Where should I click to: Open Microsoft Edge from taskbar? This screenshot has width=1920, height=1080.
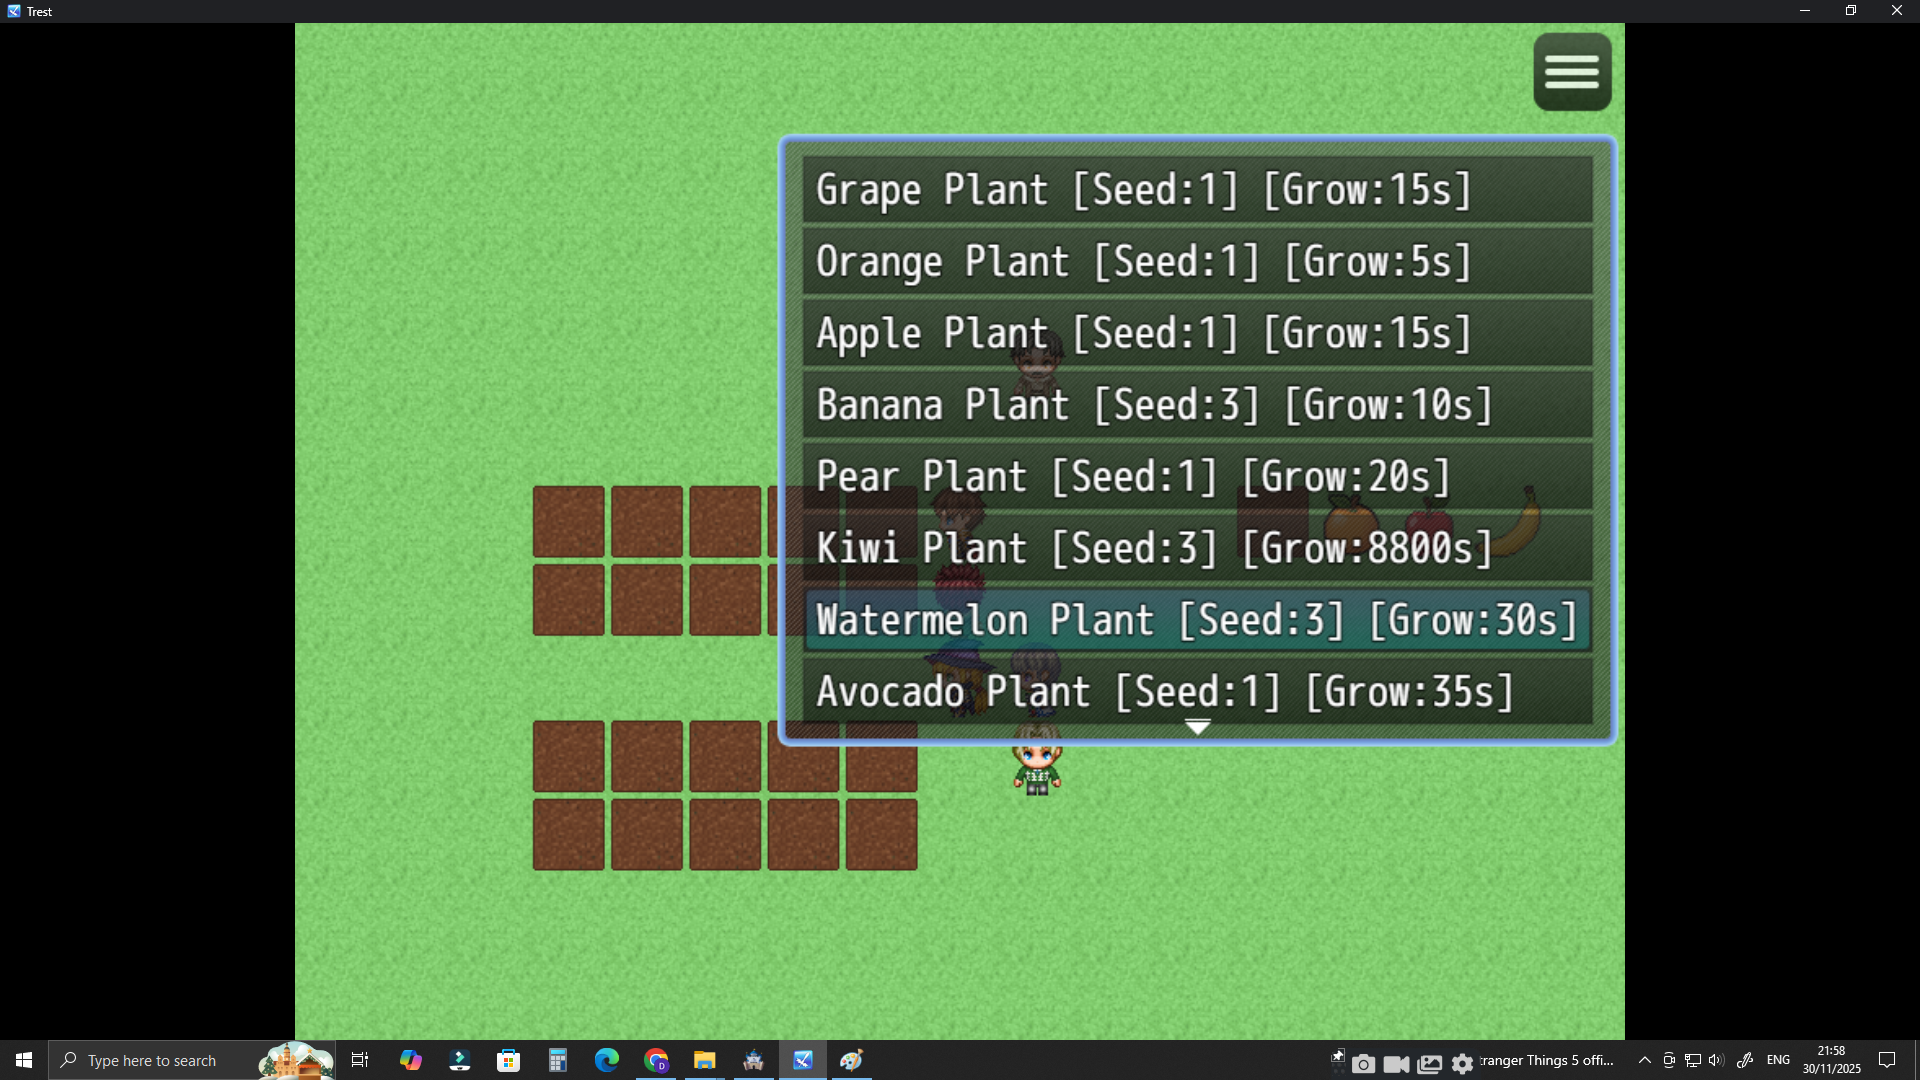[607, 1060]
